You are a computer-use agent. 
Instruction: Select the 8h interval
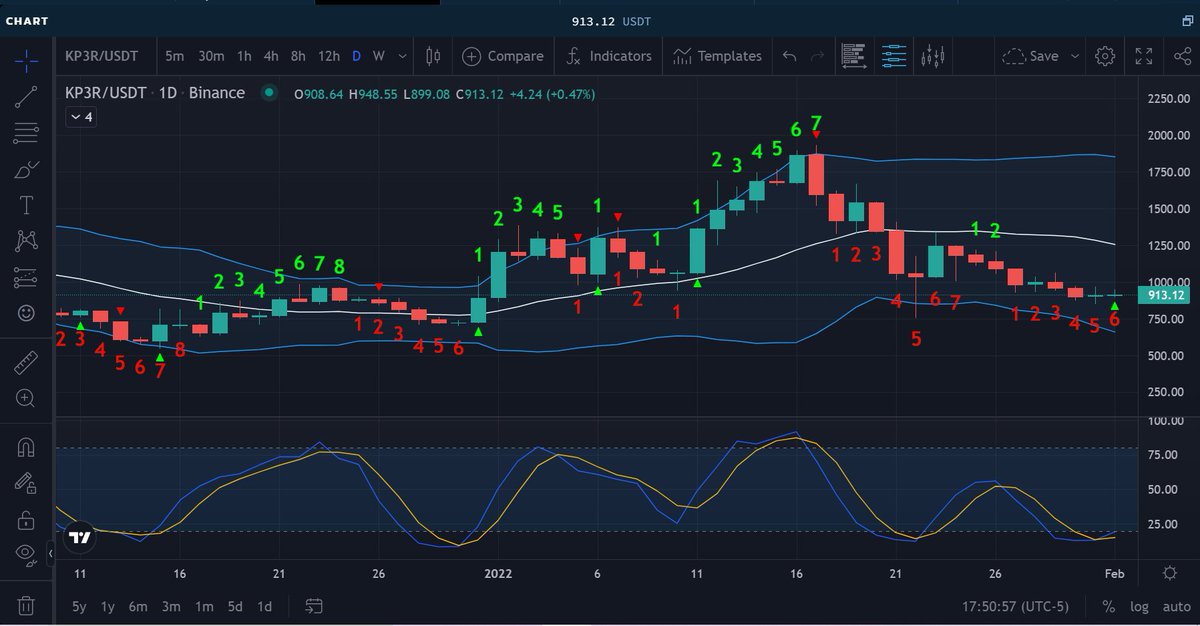click(x=298, y=56)
